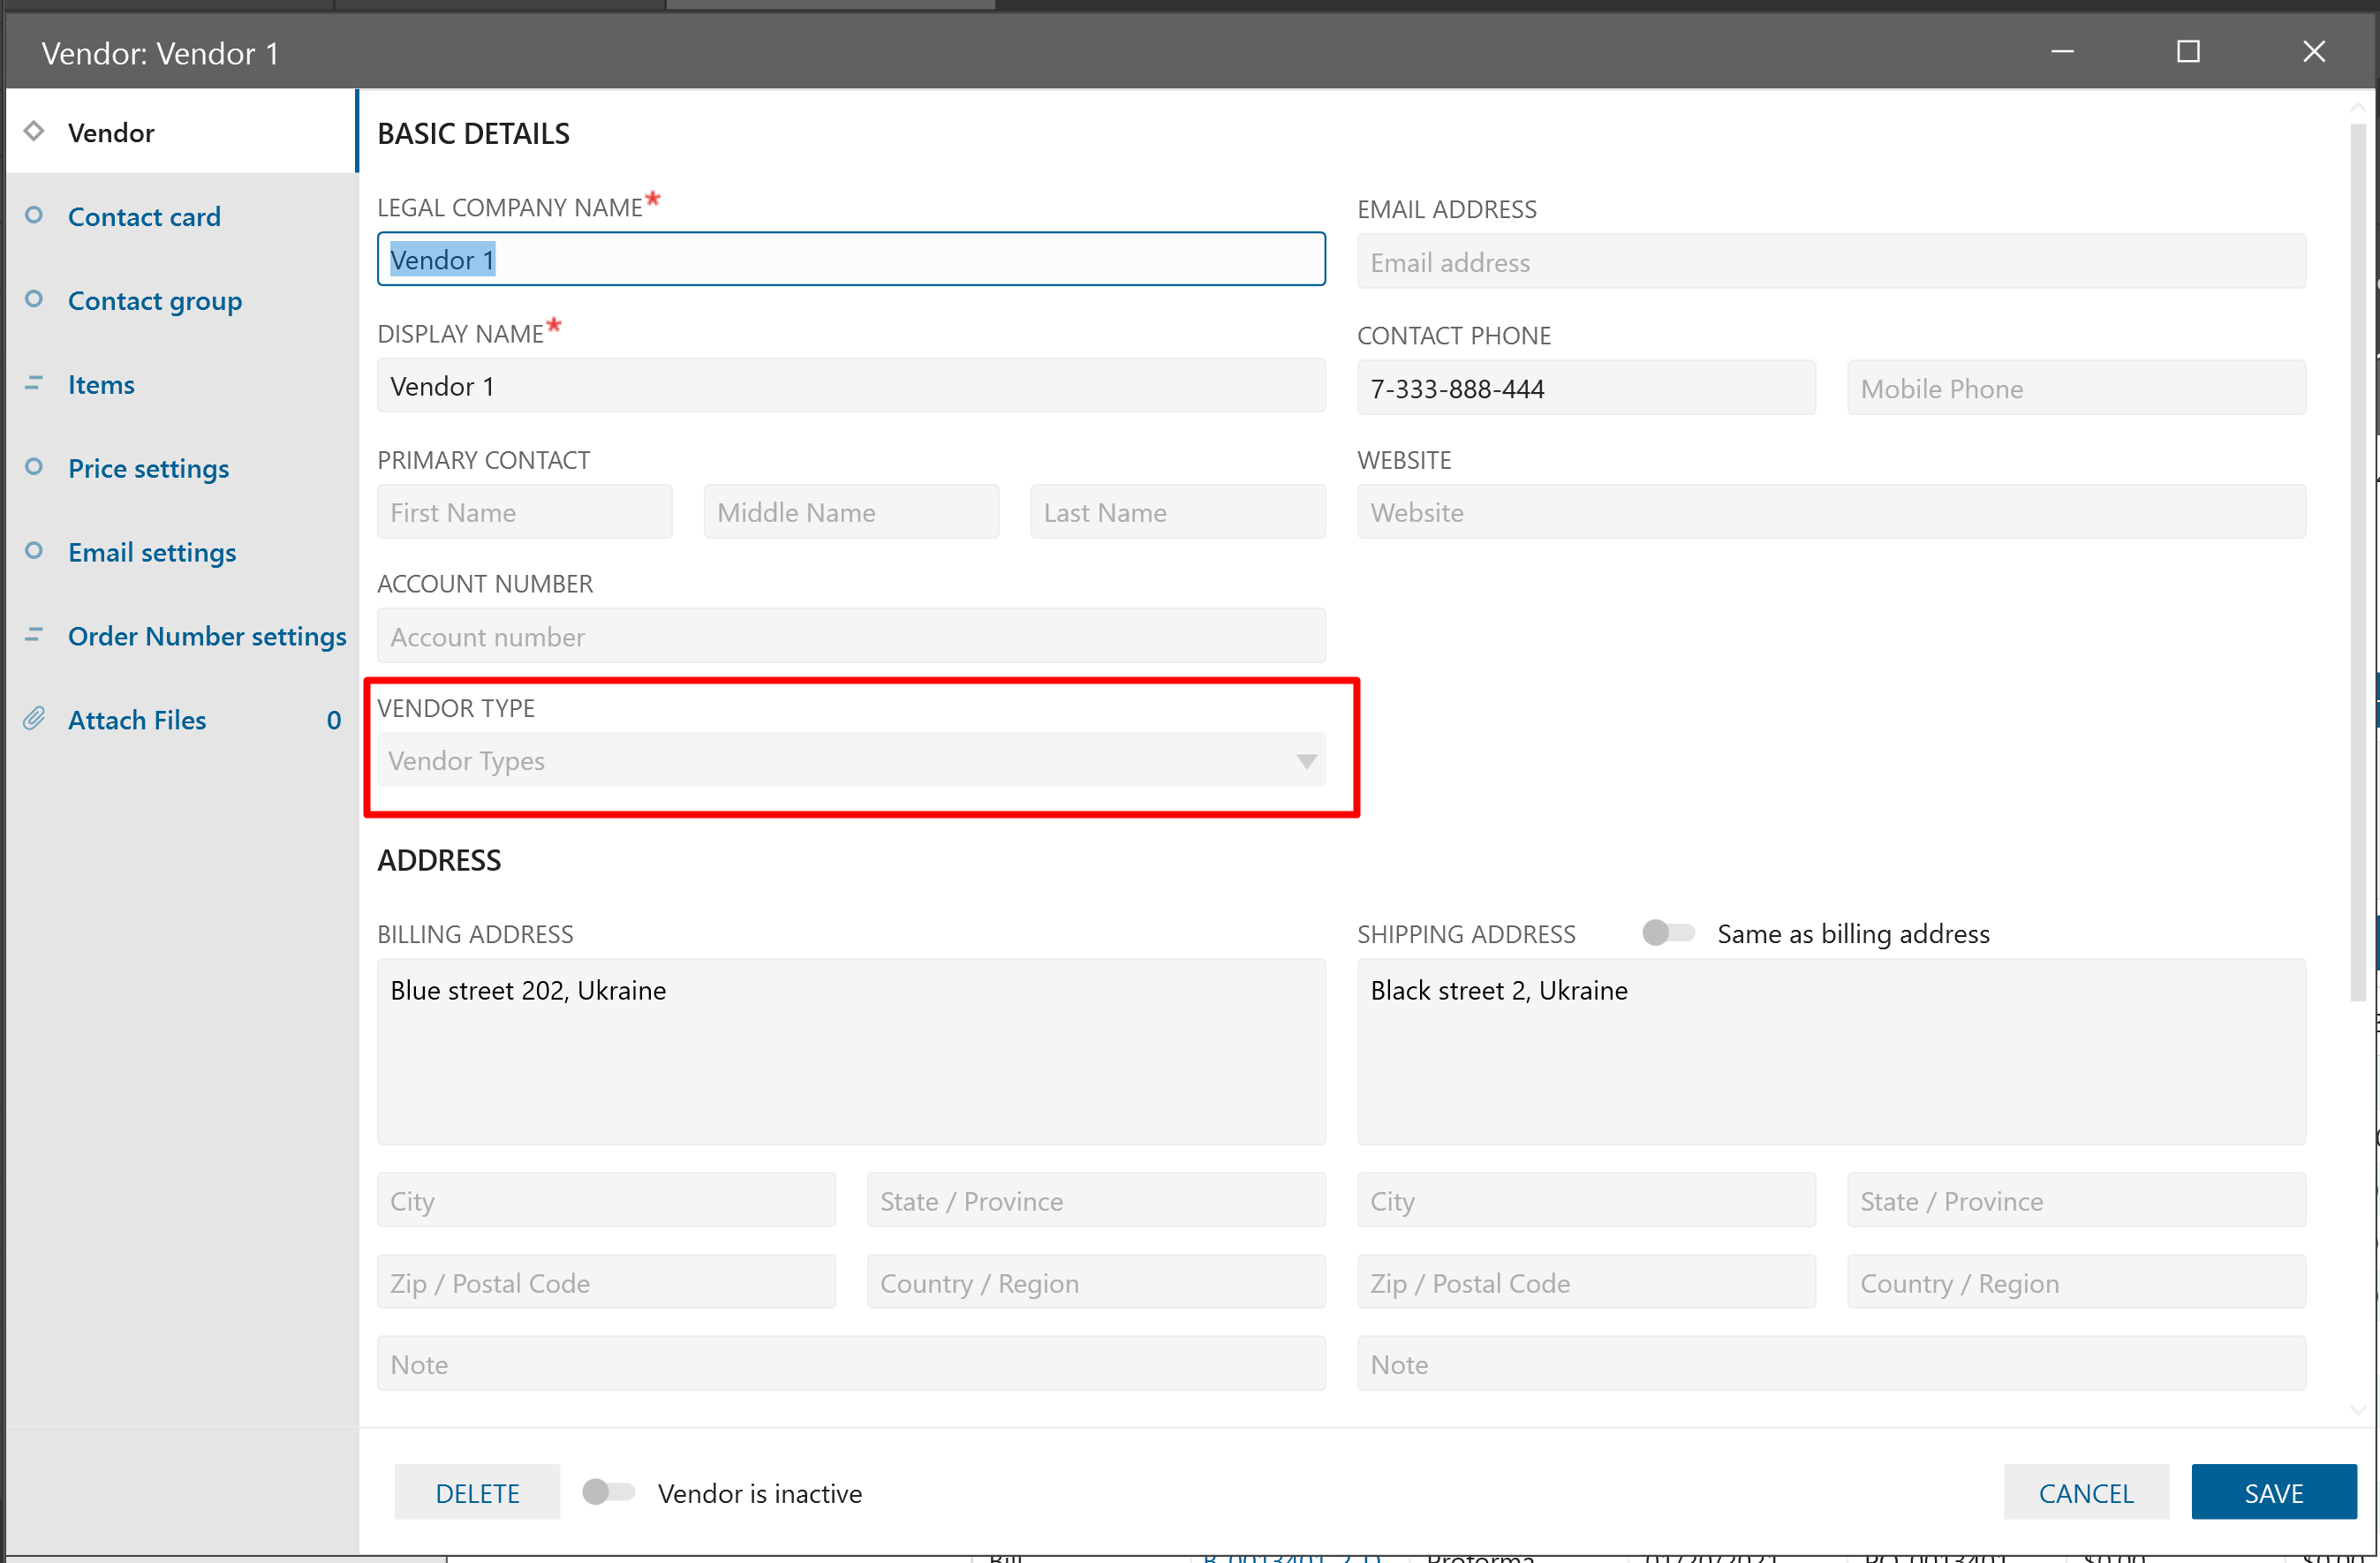Click the vertical scrollbar on right

(x=2358, y=560)
